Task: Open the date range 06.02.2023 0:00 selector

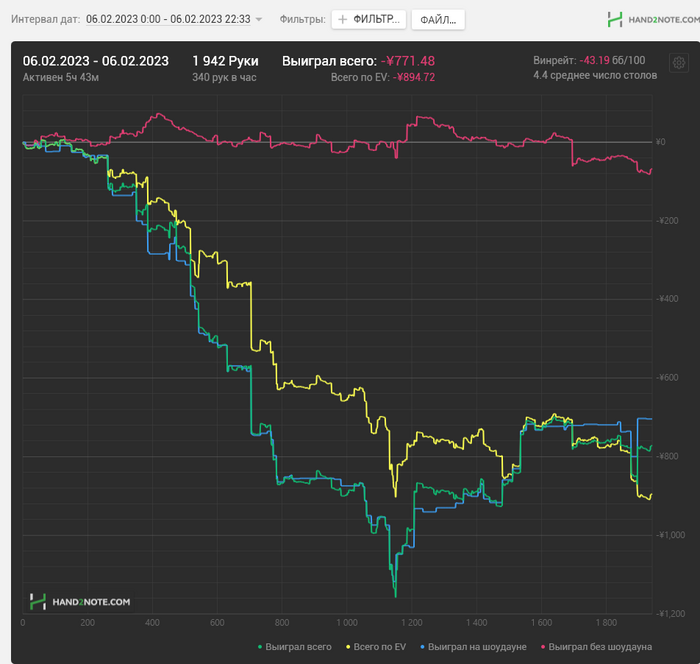Action: pos(168,19)
